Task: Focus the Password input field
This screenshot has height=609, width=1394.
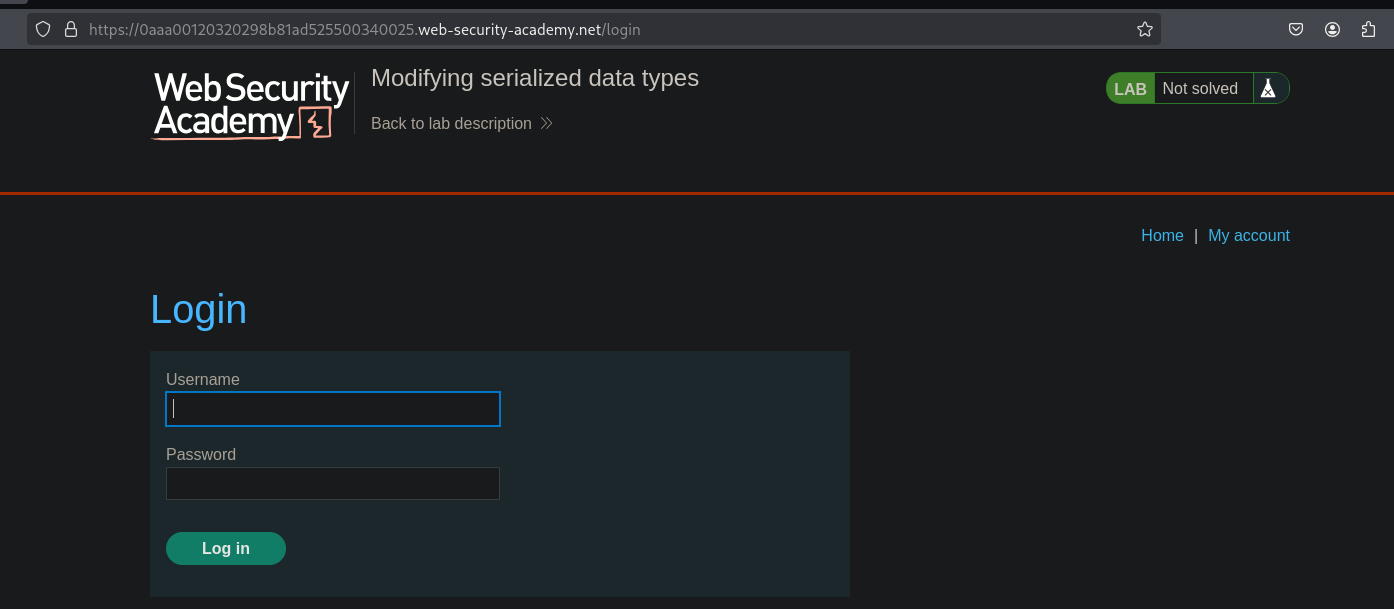Action: tap(333, 484)
